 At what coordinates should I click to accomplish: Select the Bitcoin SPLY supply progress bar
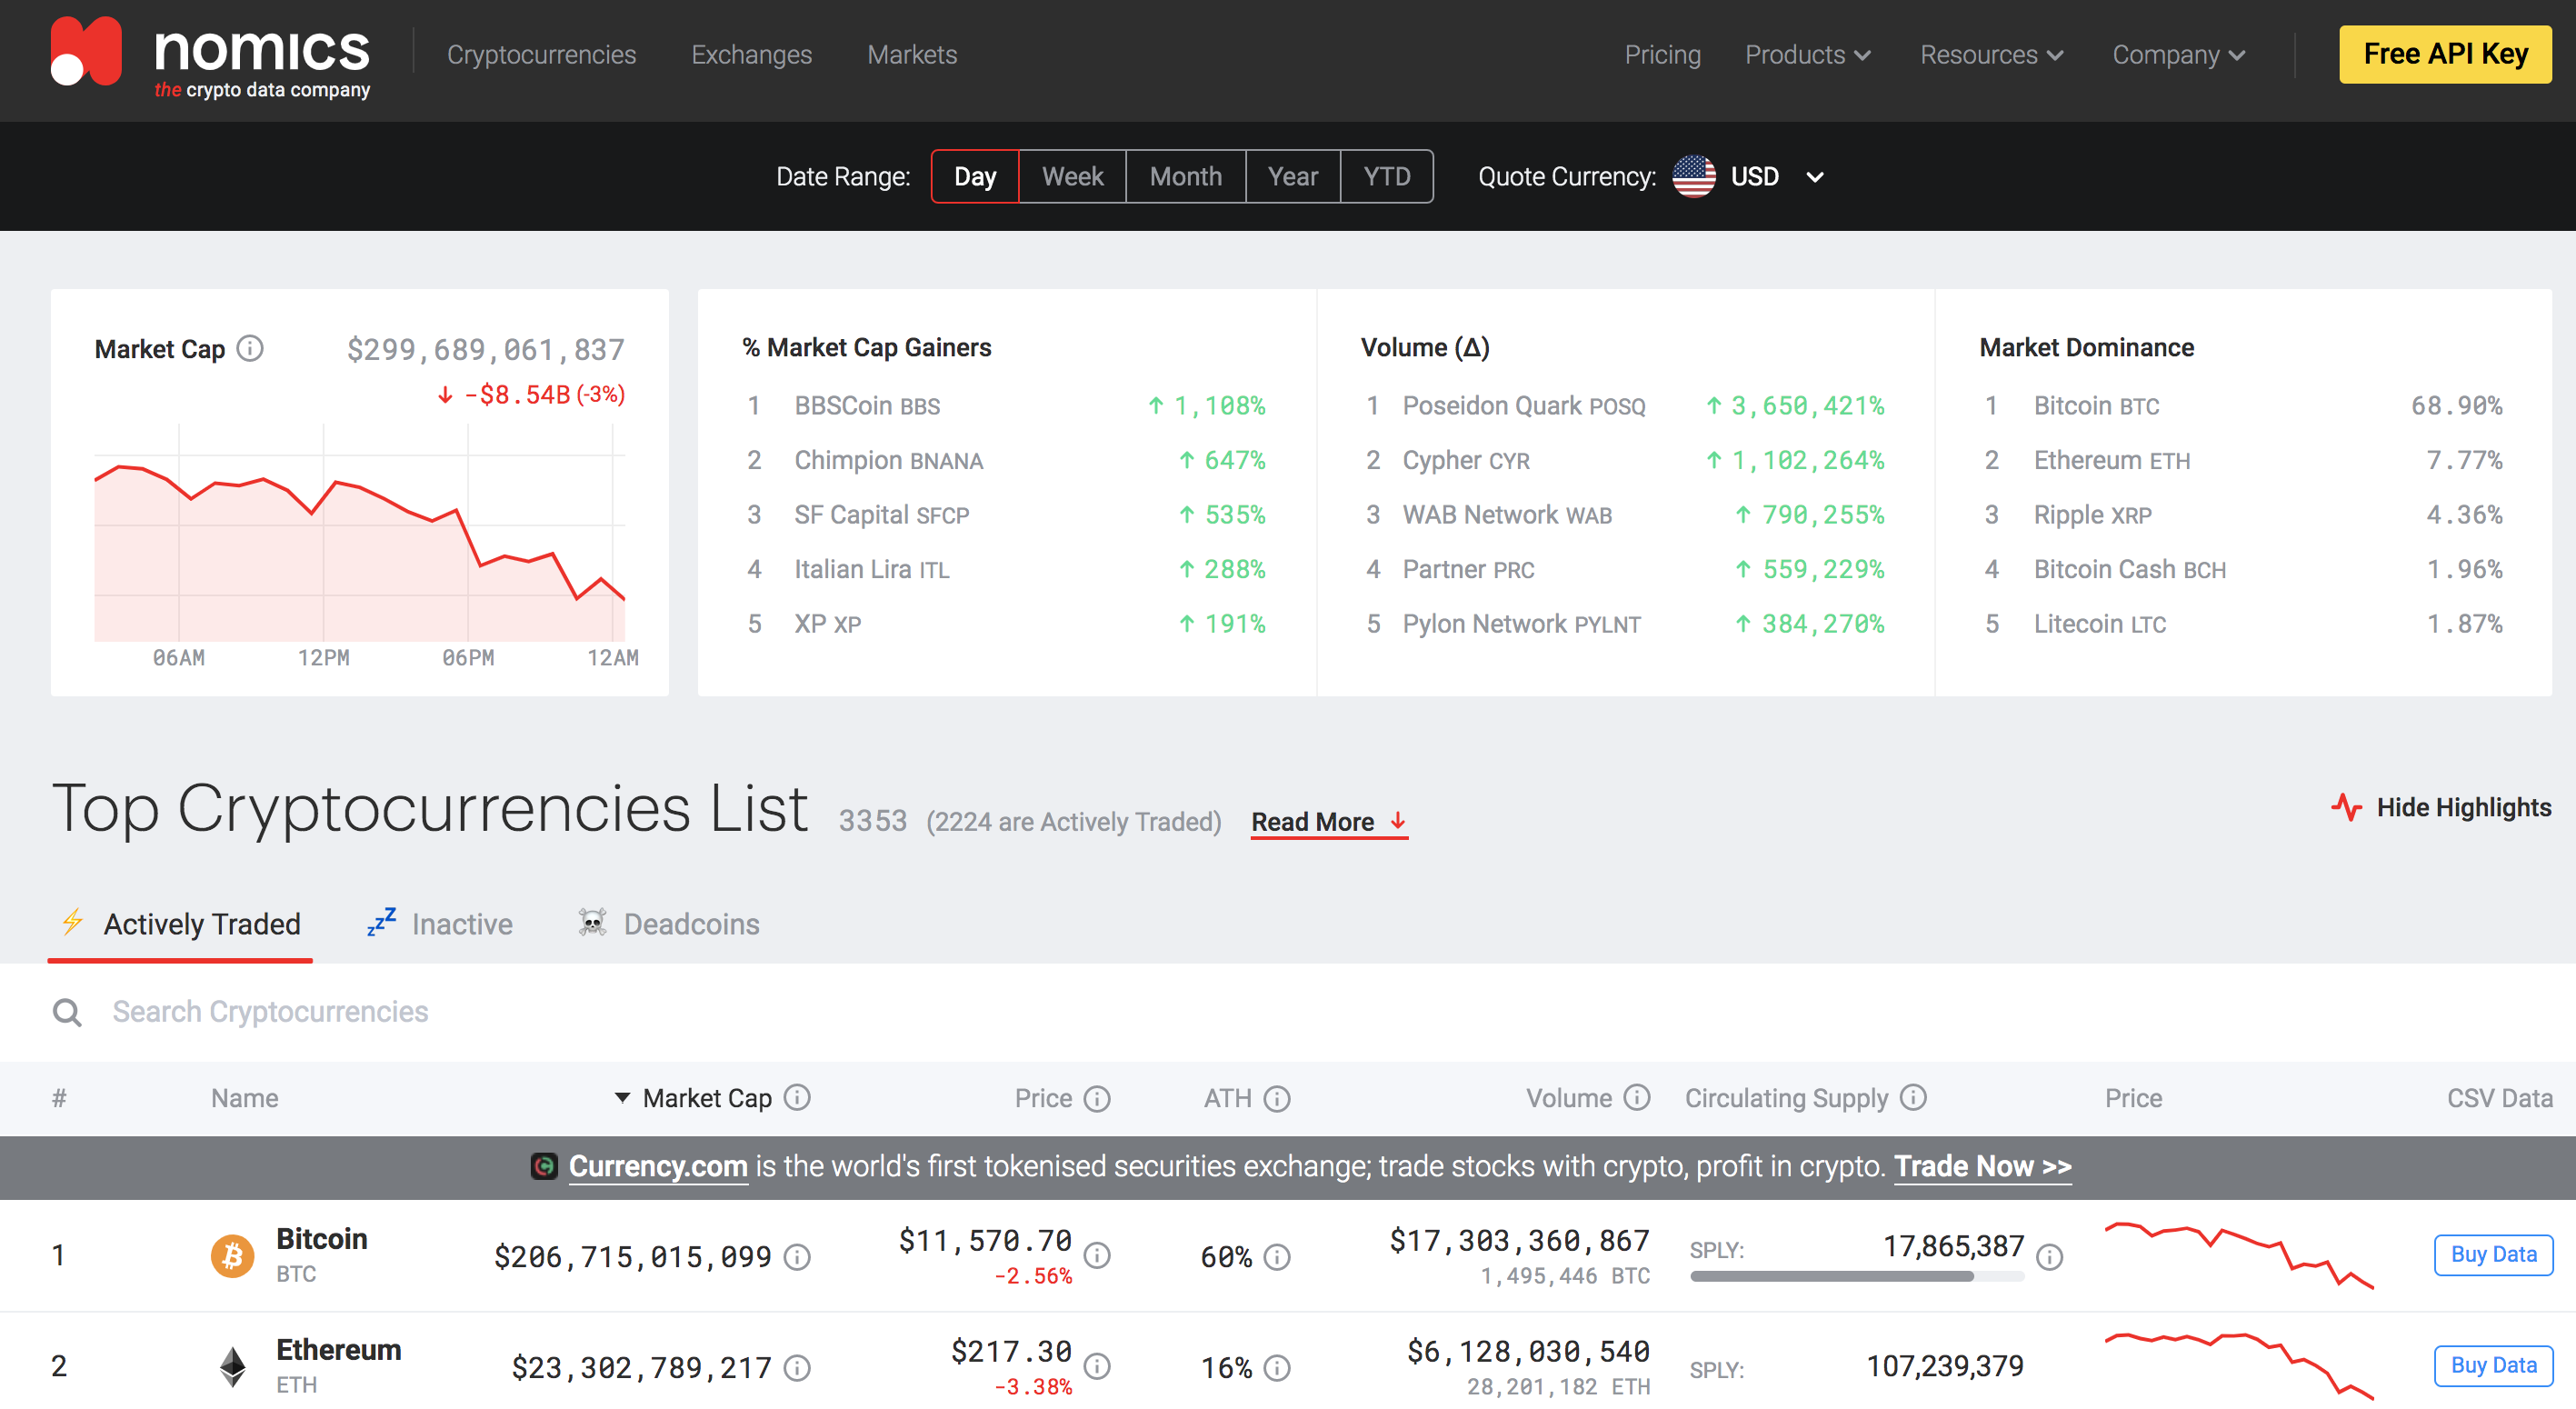point(1857,1276)
